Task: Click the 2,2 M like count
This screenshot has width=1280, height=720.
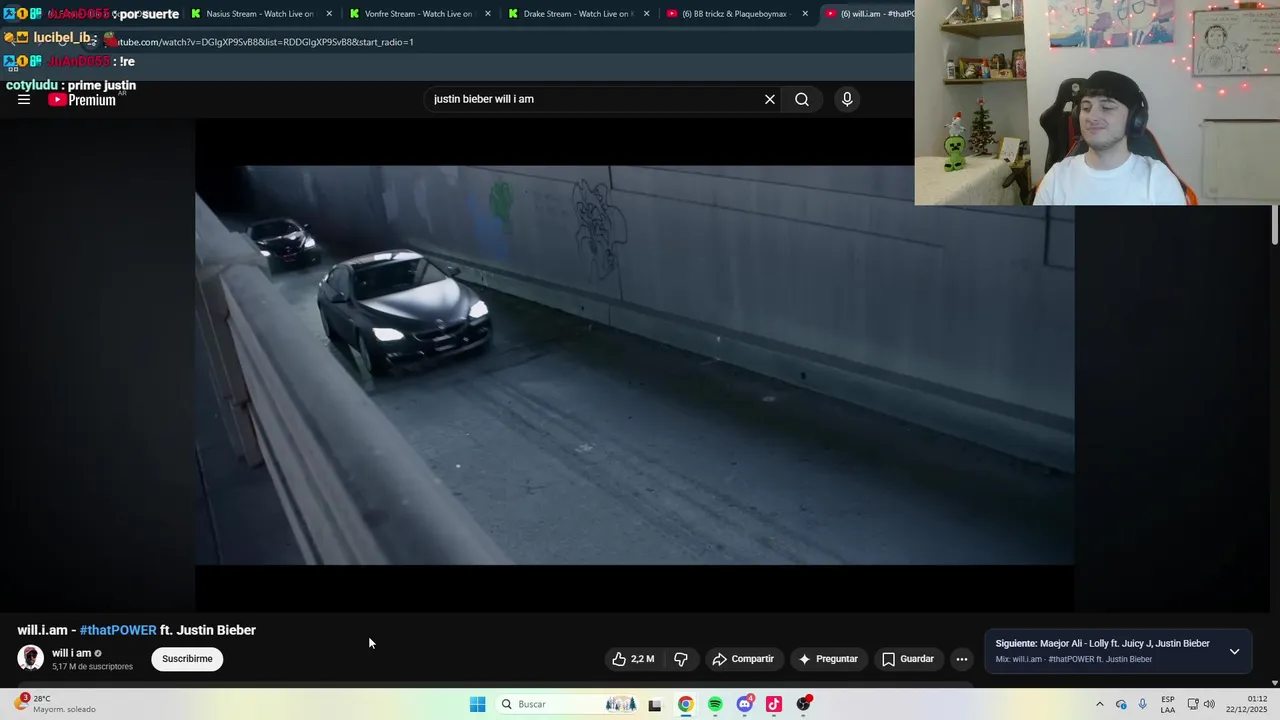Action: coord(643,659)
